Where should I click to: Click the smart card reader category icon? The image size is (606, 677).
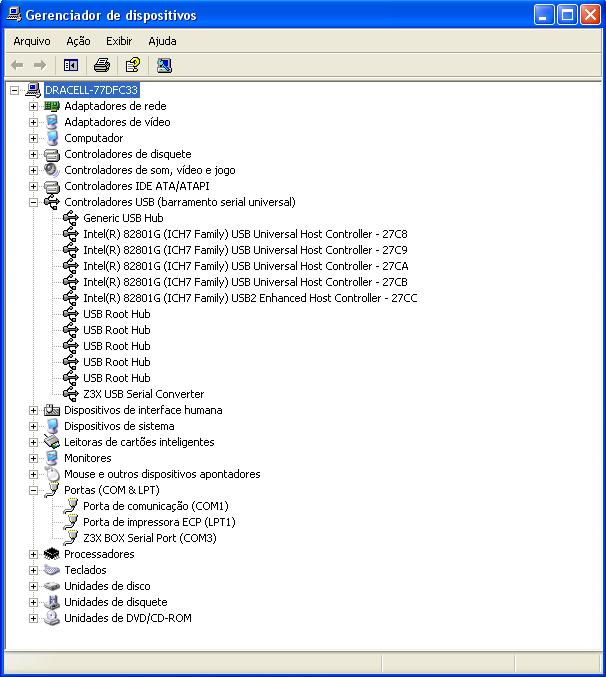(52, 442)
